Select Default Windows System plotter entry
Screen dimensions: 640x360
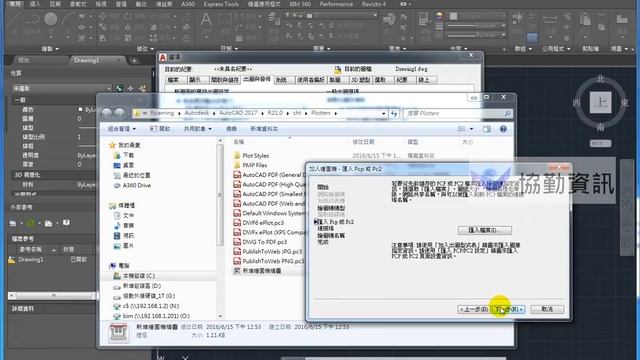(268, 213)
